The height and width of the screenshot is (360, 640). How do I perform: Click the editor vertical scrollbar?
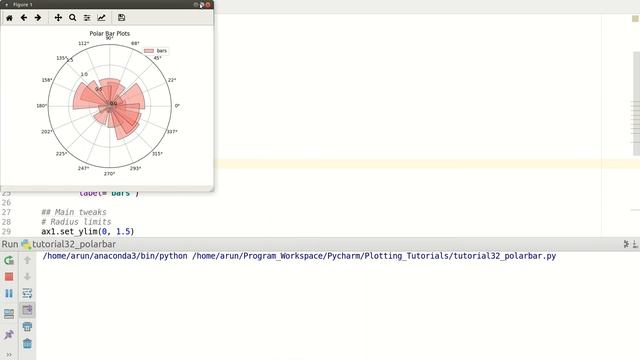[636, 104]
